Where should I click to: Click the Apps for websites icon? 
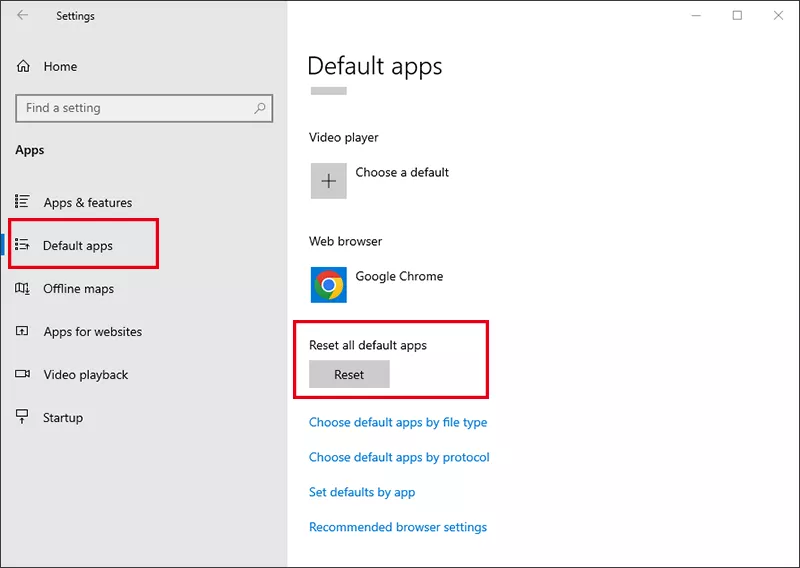(22, 331)
